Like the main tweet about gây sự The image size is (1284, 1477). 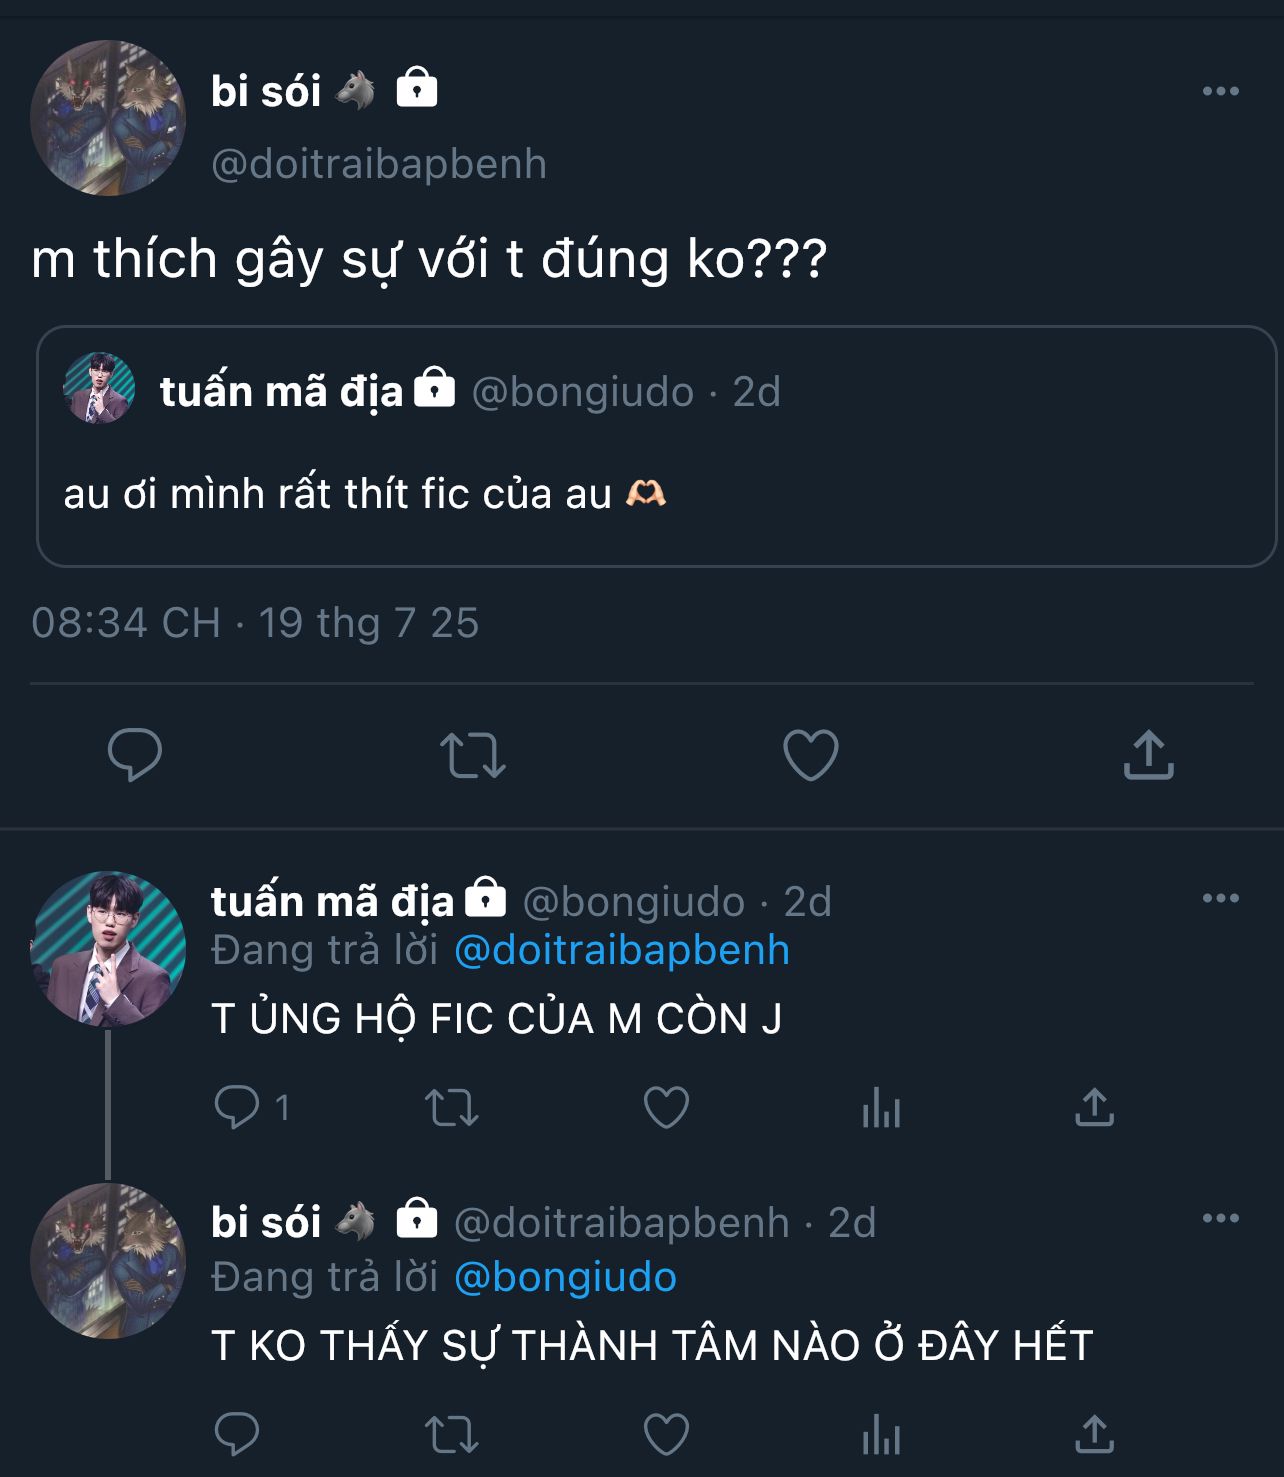(x=810, y=755)
